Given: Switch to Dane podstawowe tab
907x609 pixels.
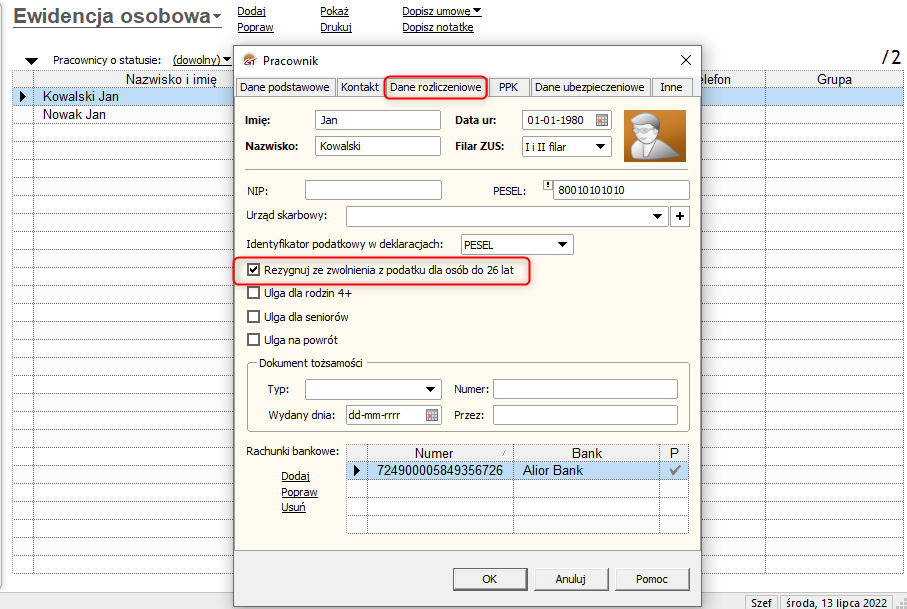Looking at the screenshot, I should coord(285,87).
